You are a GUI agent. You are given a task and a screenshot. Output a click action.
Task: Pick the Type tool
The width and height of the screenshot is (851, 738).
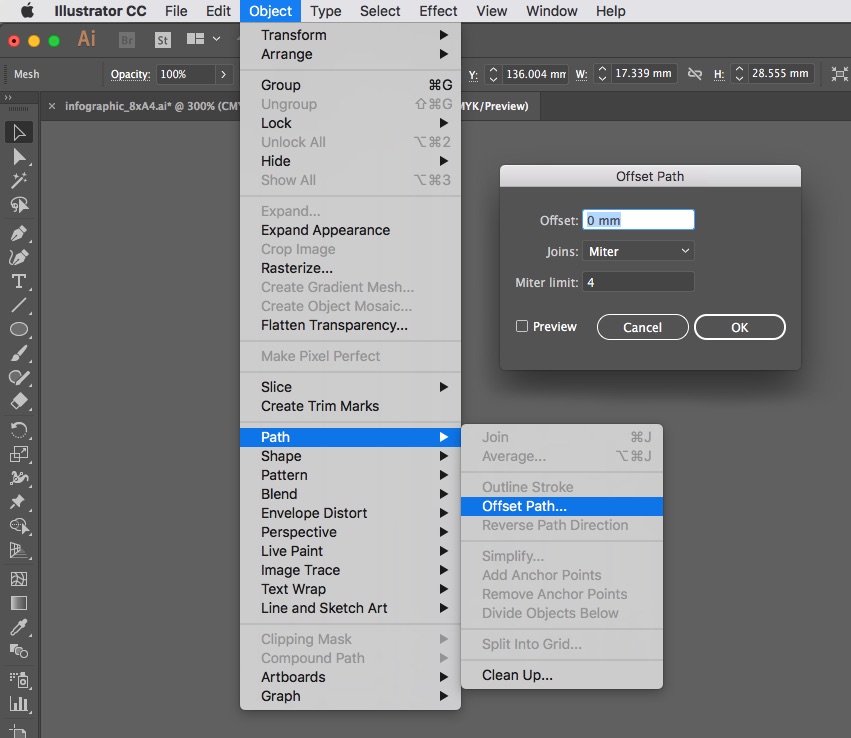click(18, 281)
